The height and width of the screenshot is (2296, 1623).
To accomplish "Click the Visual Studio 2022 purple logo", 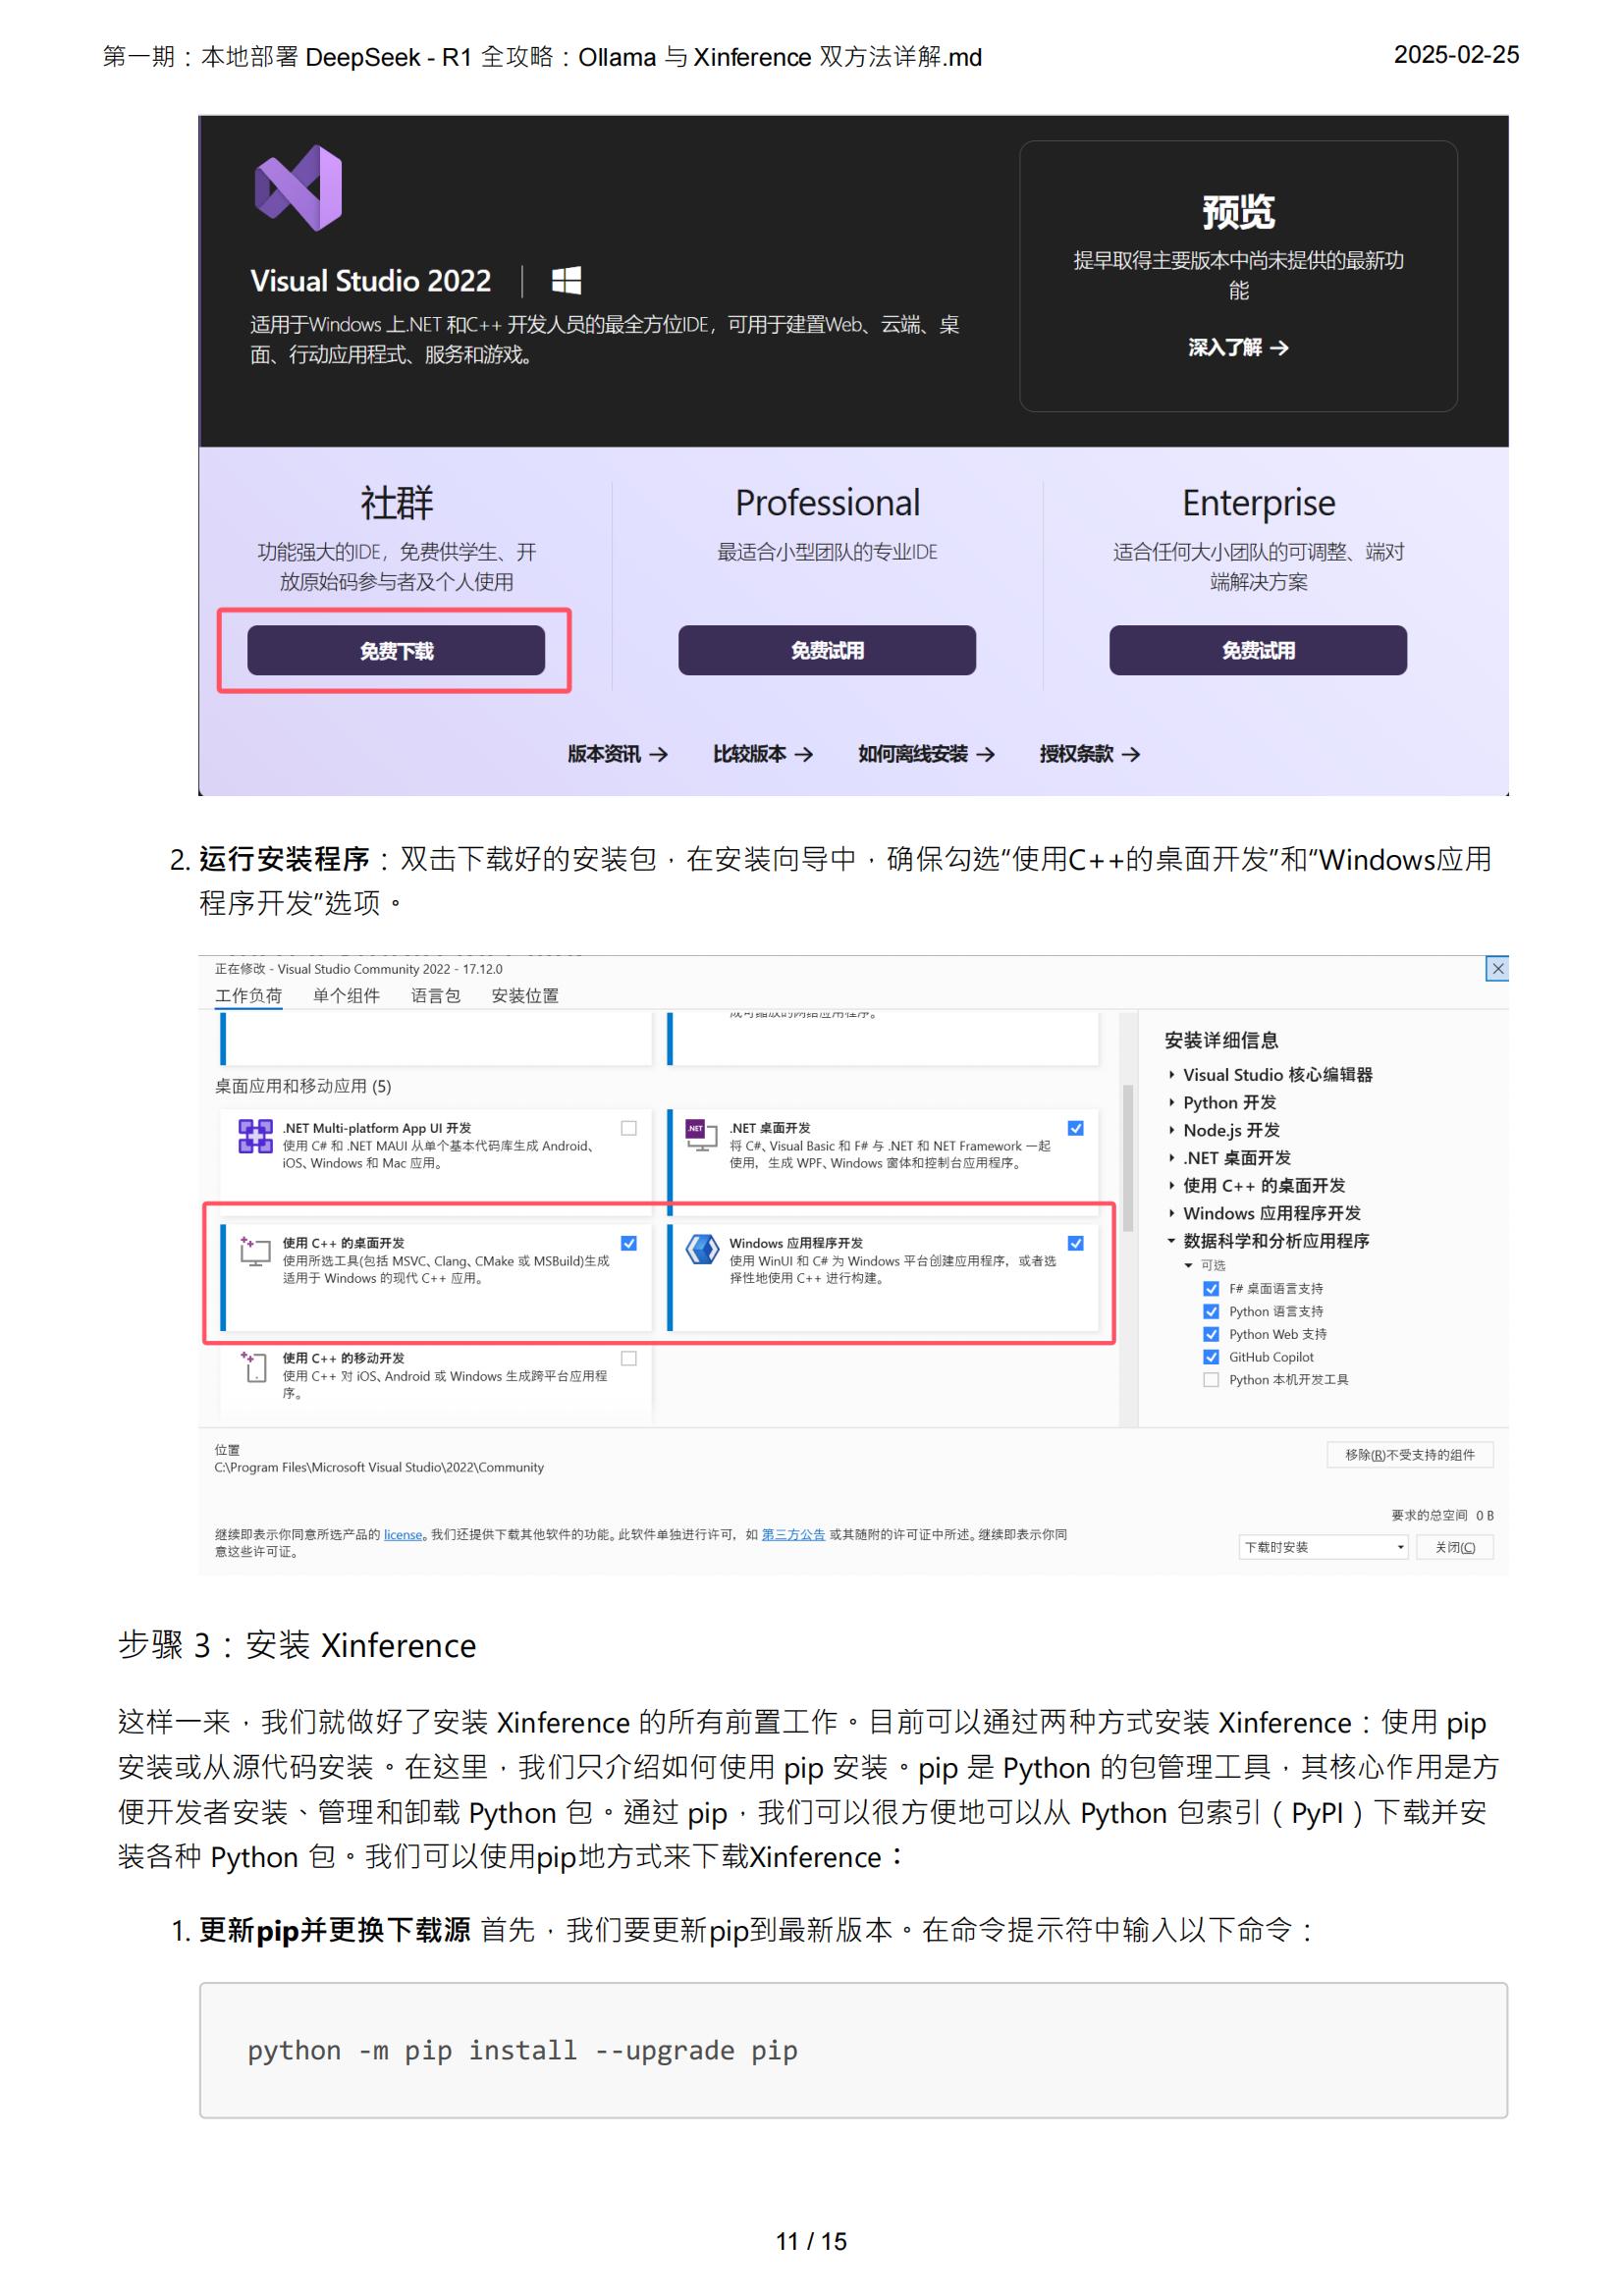I will tap(298, 188).
